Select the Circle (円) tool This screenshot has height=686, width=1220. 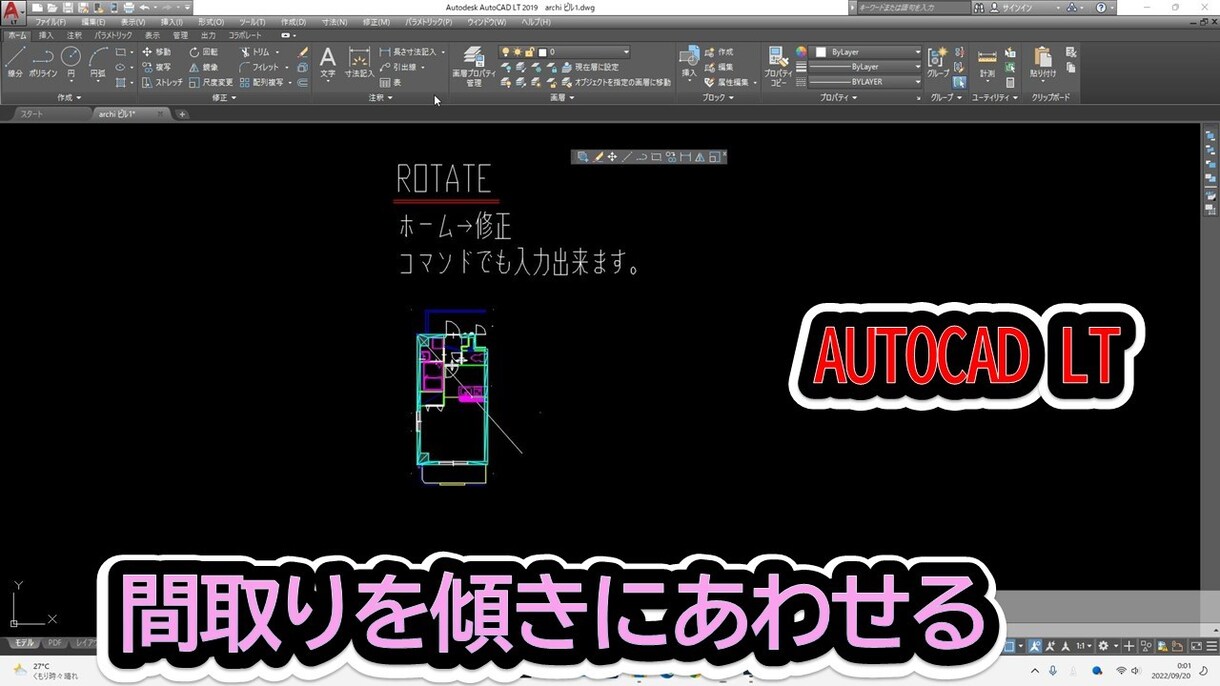(71, 62)
